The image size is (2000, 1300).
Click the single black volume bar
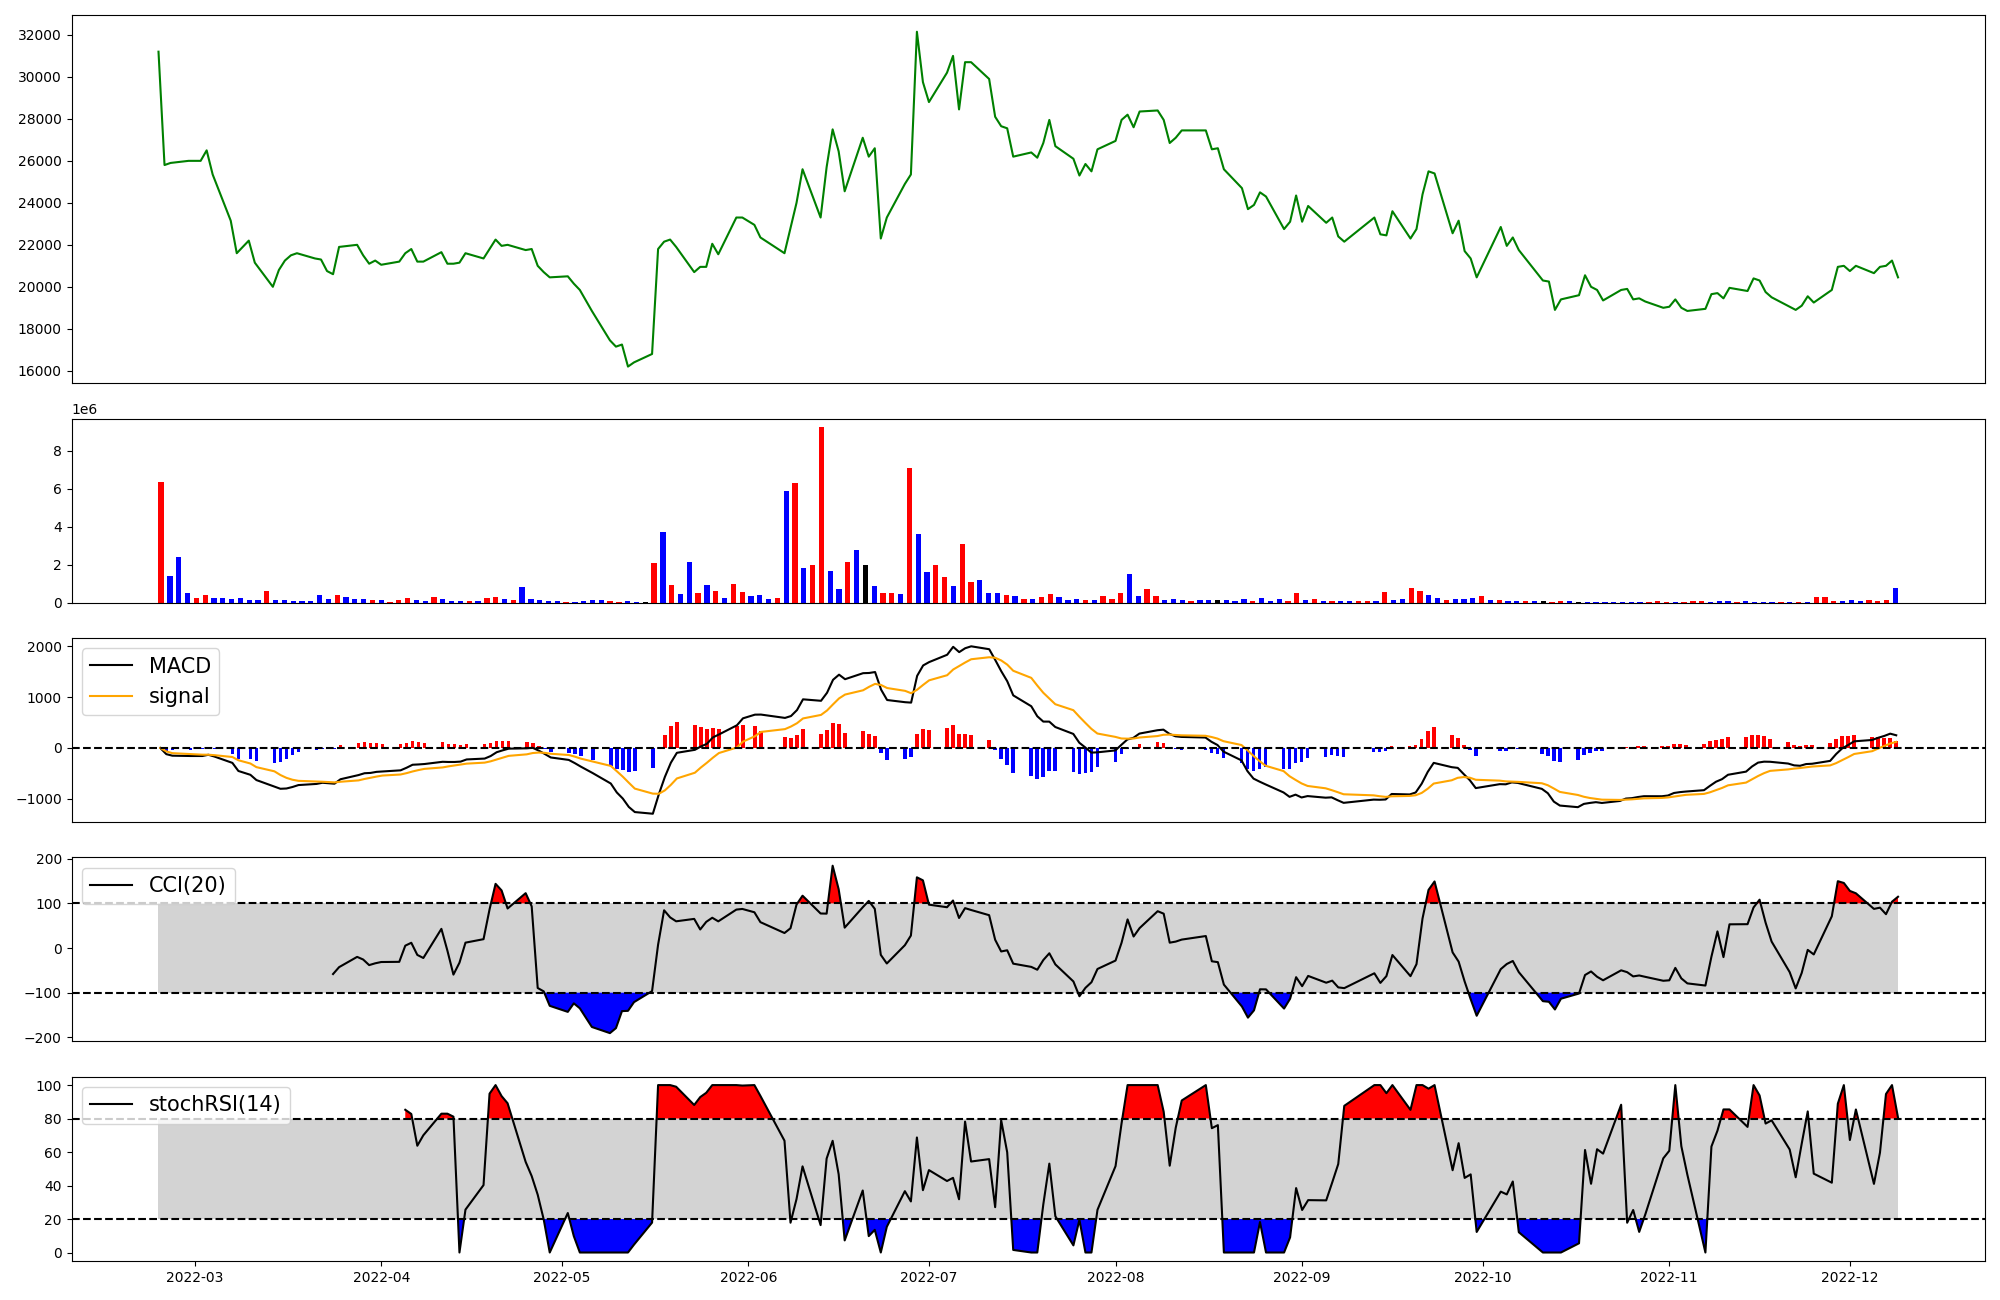click(x=865, y=584)
